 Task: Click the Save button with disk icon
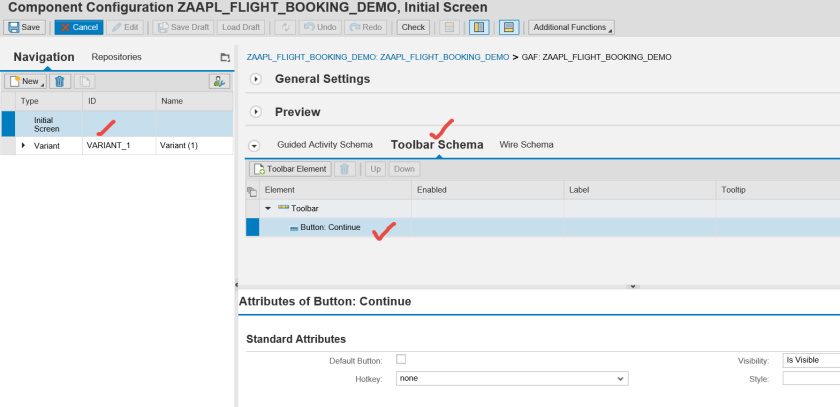25,27
